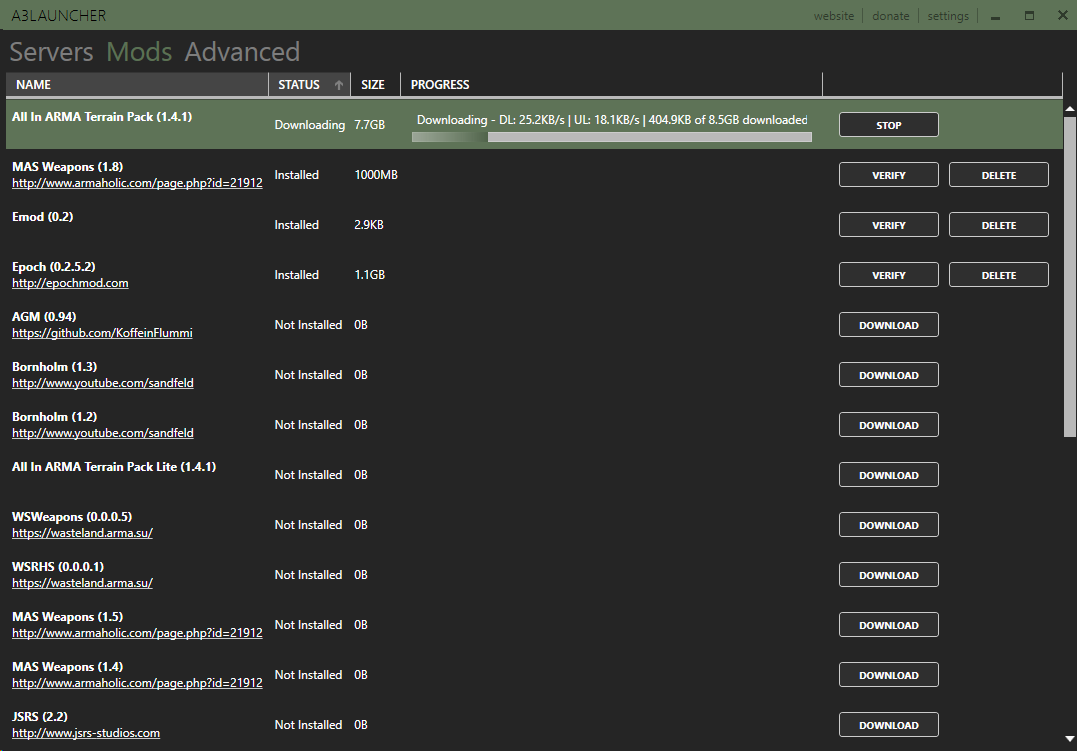Click the Downloading status text
The height and width of the screenshot is (751, 1077).
[310, 125]
